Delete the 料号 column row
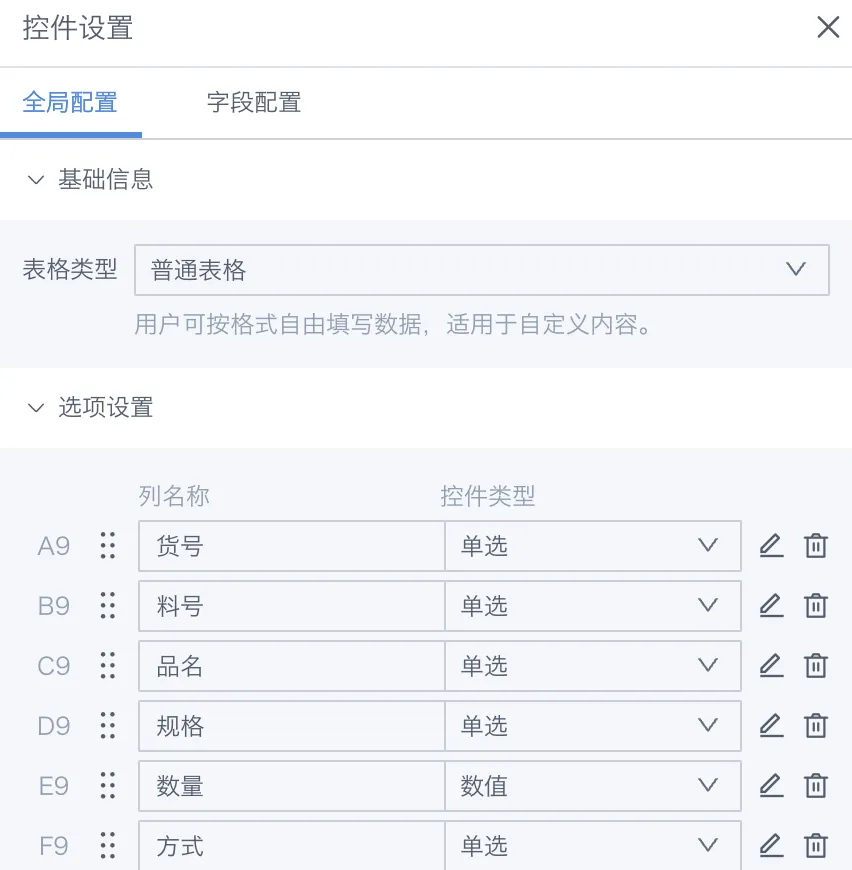This screenshot has height=870, width=852. click(x=815, y=606)
